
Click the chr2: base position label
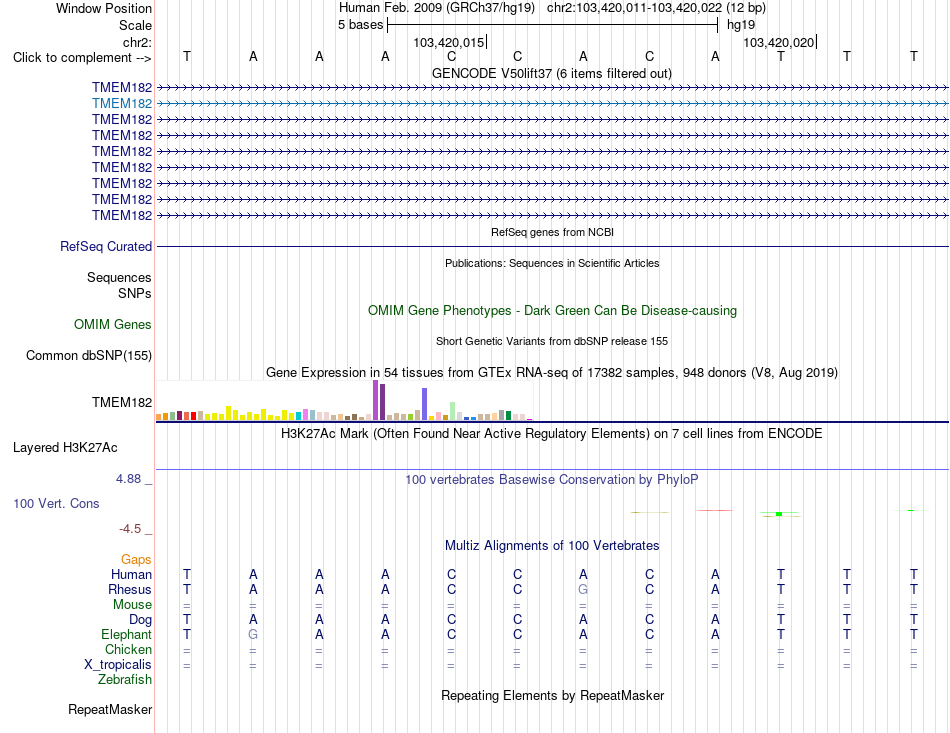click(137, 42)
